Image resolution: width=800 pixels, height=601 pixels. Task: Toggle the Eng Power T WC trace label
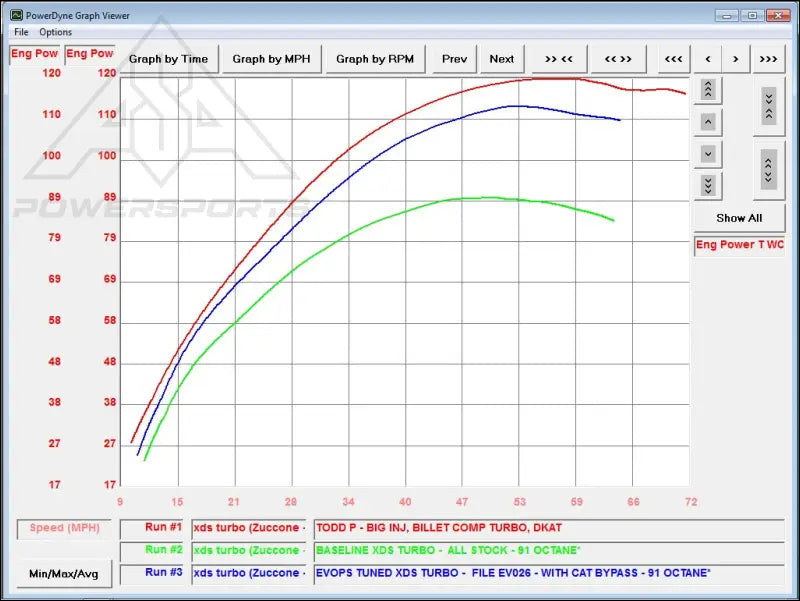click(x=739, y=245)
